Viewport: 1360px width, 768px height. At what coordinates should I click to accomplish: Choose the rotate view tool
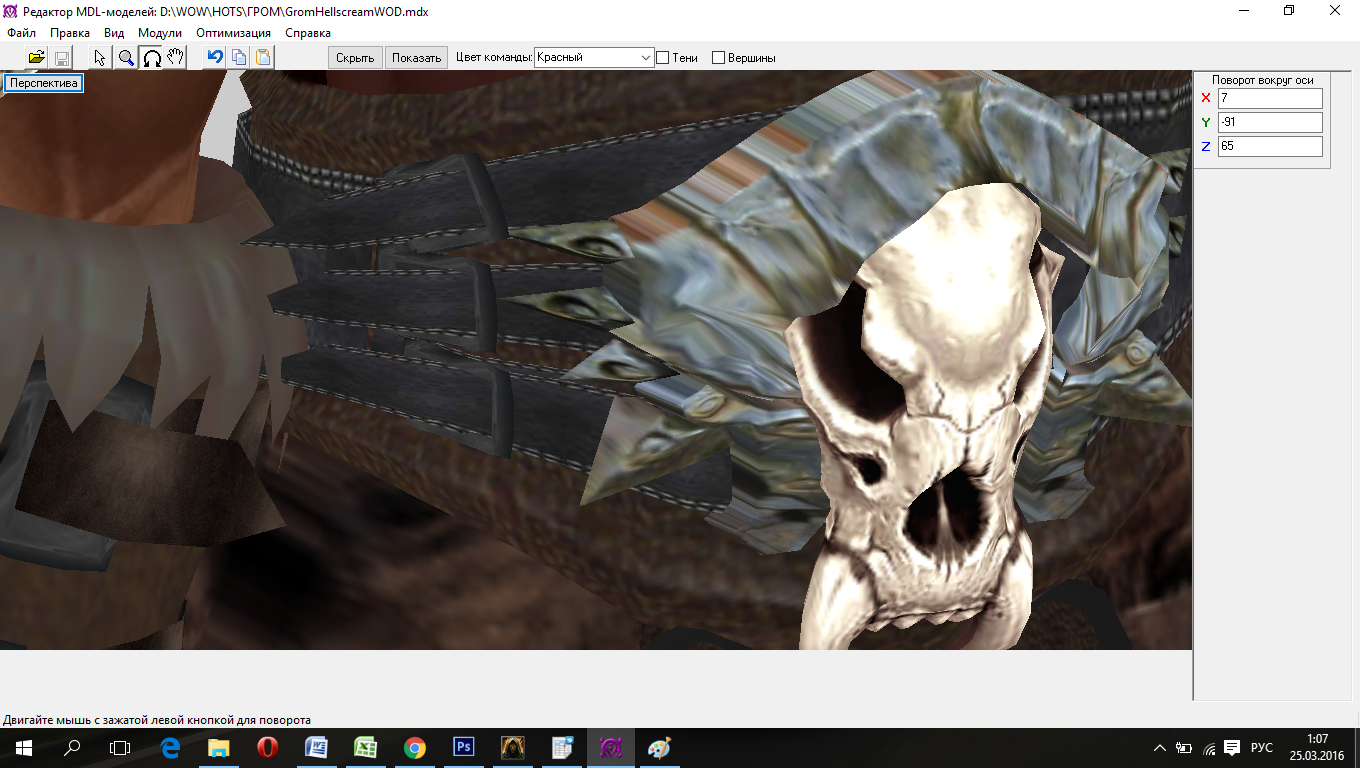151,57
